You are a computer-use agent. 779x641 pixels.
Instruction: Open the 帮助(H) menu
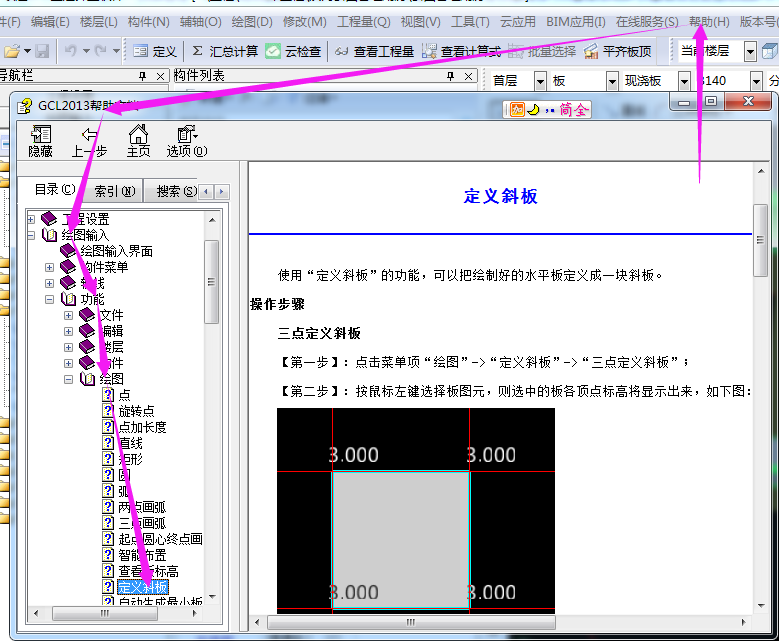[x=708, y=21]
